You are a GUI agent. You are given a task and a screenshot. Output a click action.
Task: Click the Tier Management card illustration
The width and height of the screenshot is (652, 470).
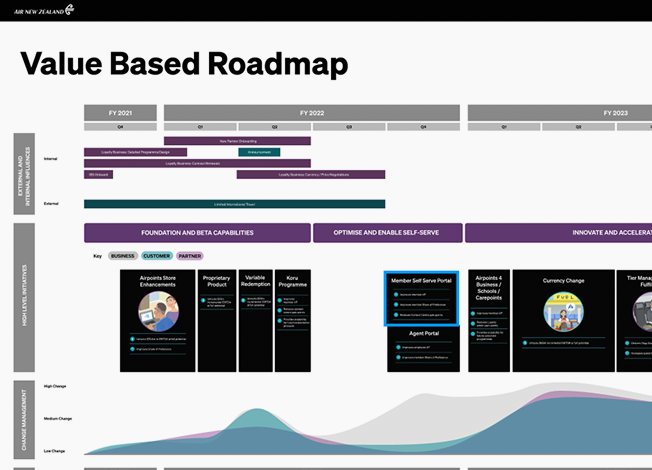click(642, 312)
